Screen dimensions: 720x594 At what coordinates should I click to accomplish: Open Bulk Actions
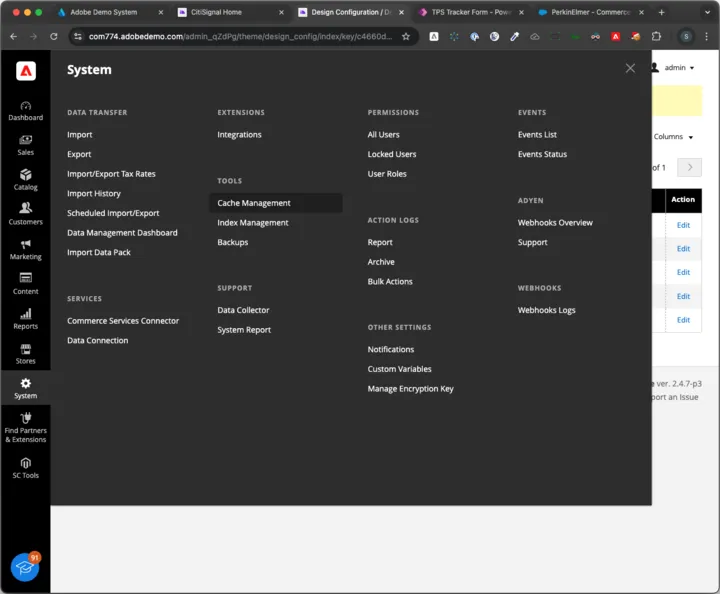(390, 282)
